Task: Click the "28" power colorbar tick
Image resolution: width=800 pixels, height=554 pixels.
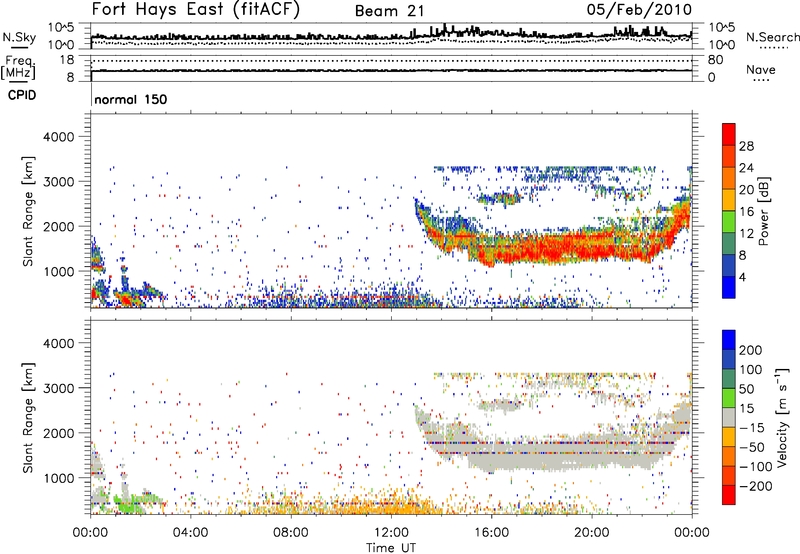Action: (x=746, y=146)
